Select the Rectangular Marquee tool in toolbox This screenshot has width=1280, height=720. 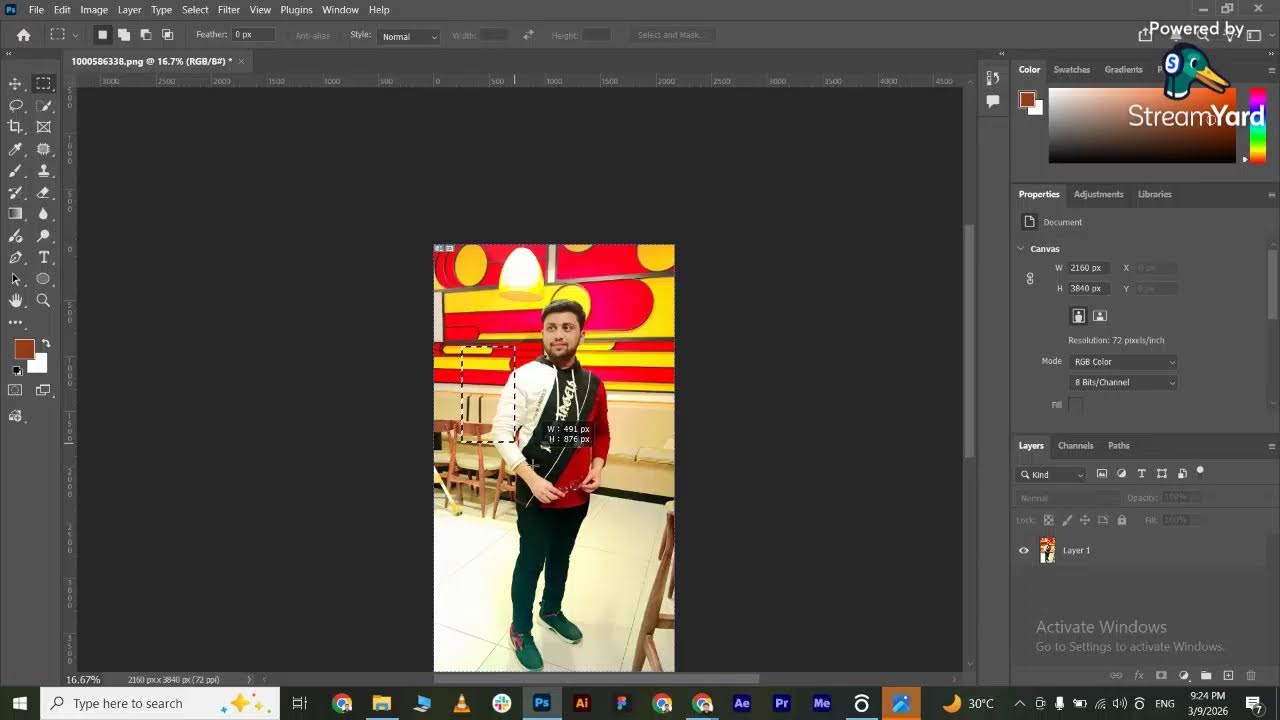click(43, 83)
